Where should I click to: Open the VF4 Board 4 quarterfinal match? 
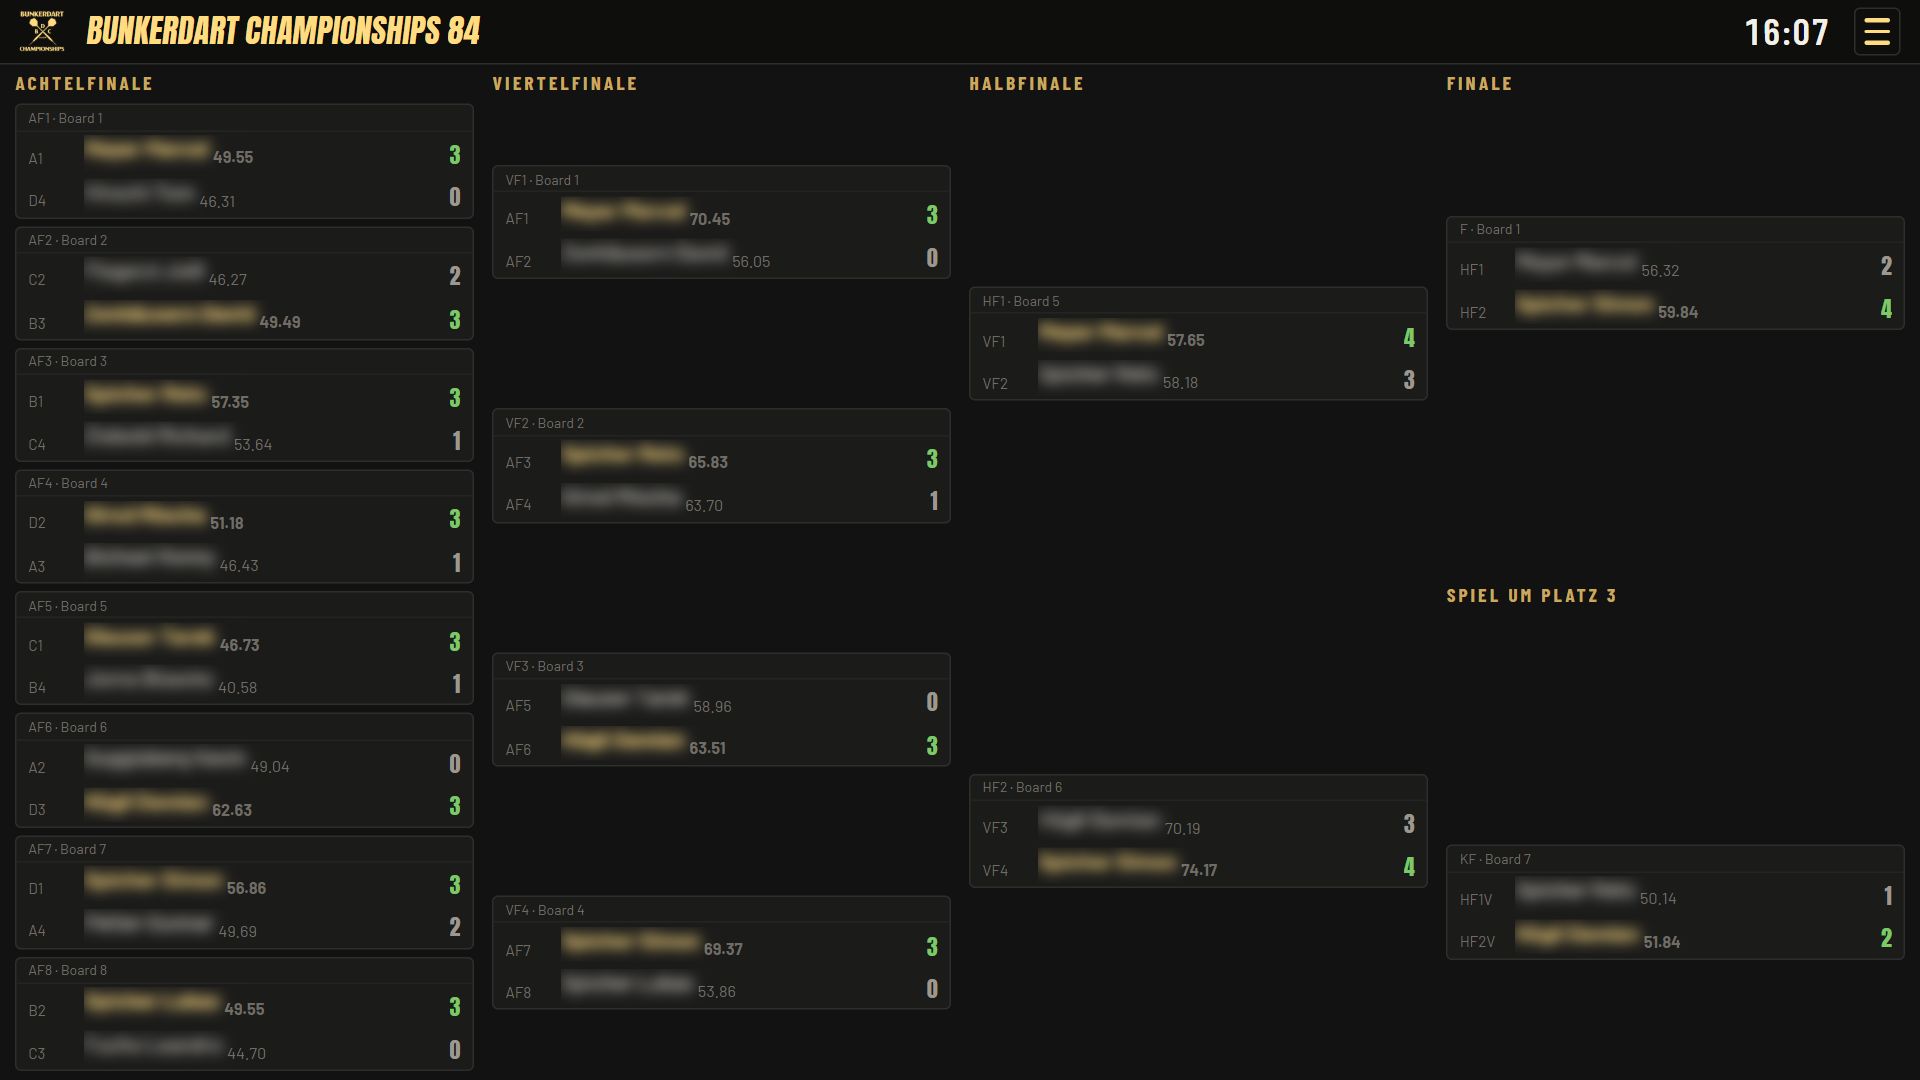pos(721,953)
